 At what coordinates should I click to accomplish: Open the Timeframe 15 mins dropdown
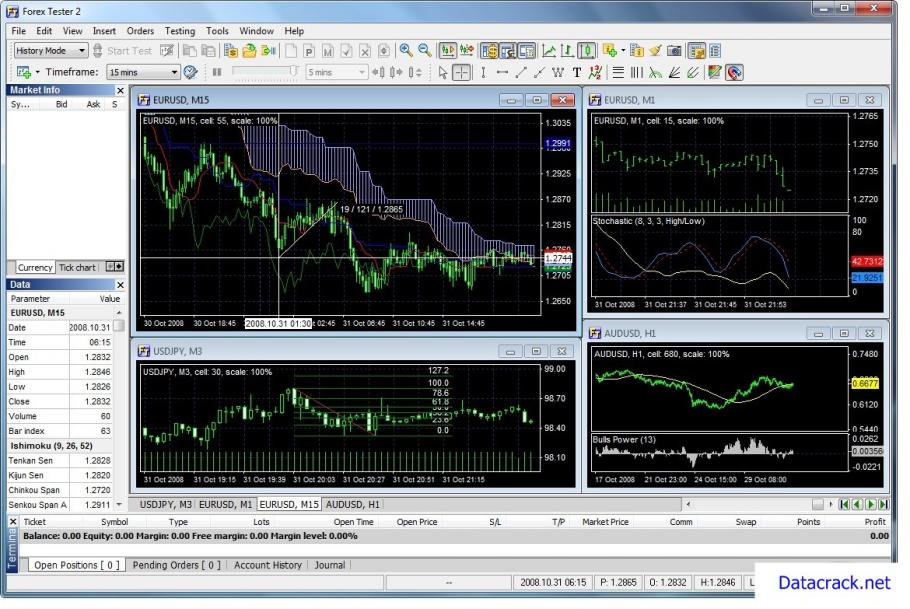coord(144,72)
